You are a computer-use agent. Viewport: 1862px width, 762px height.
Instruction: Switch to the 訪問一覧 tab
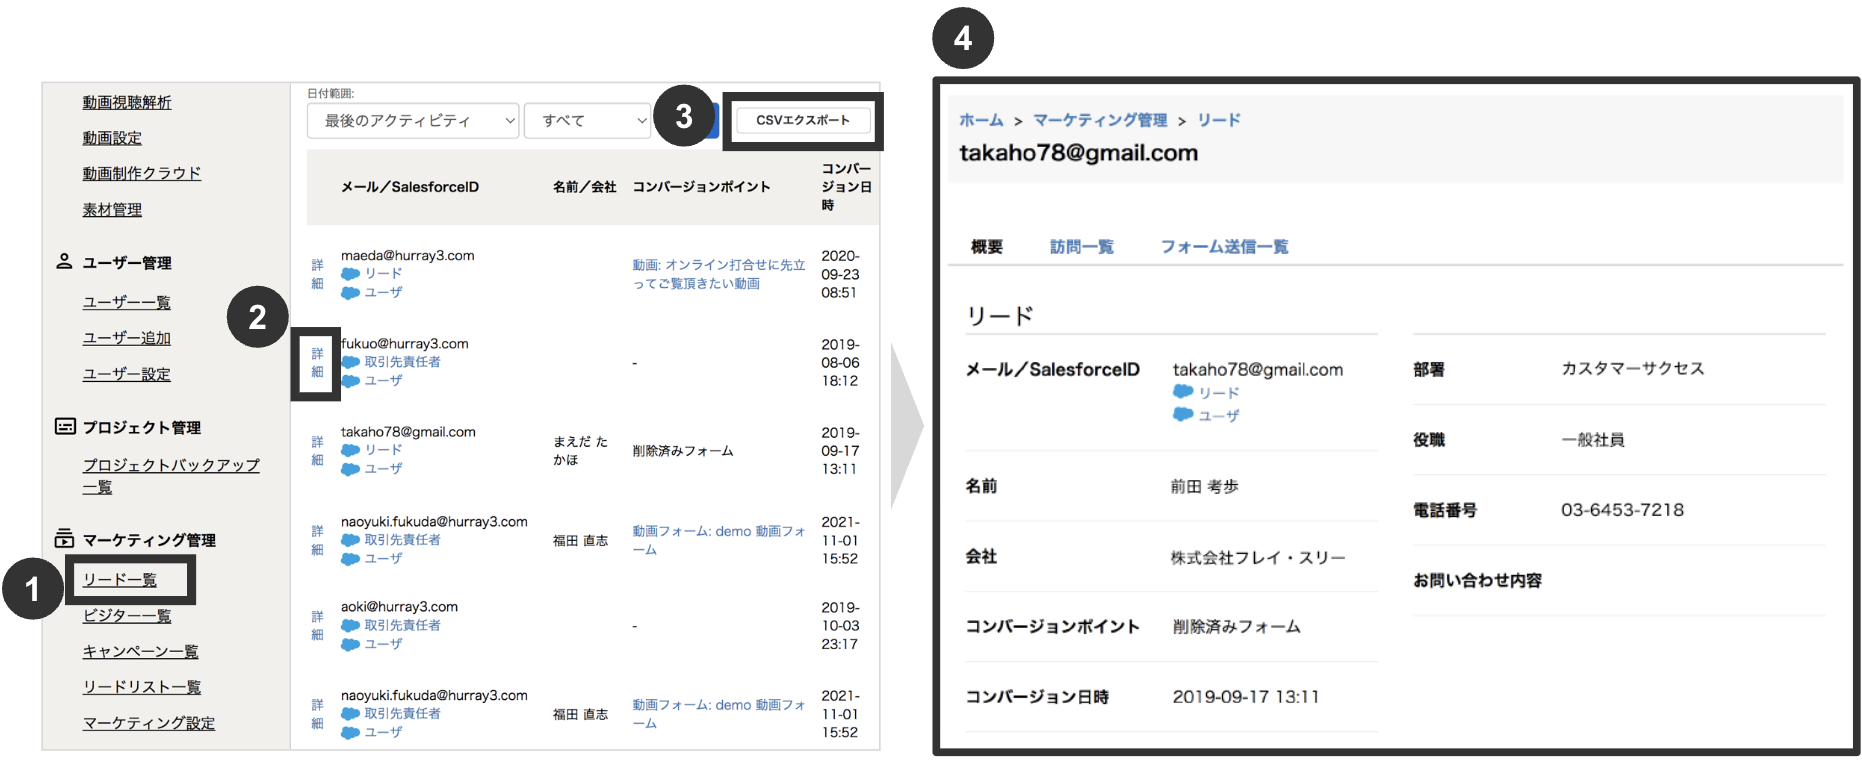click(1082, 247)
